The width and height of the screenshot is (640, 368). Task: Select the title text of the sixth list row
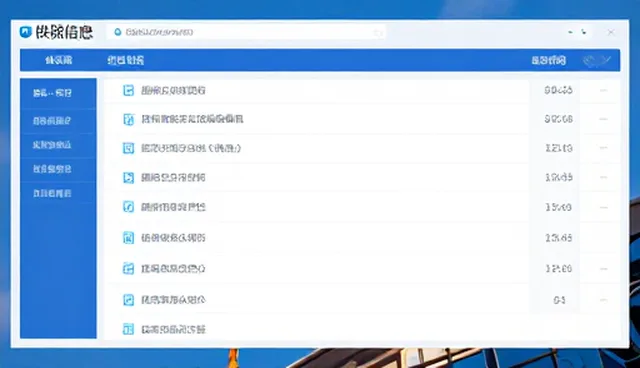click(173, 237)
